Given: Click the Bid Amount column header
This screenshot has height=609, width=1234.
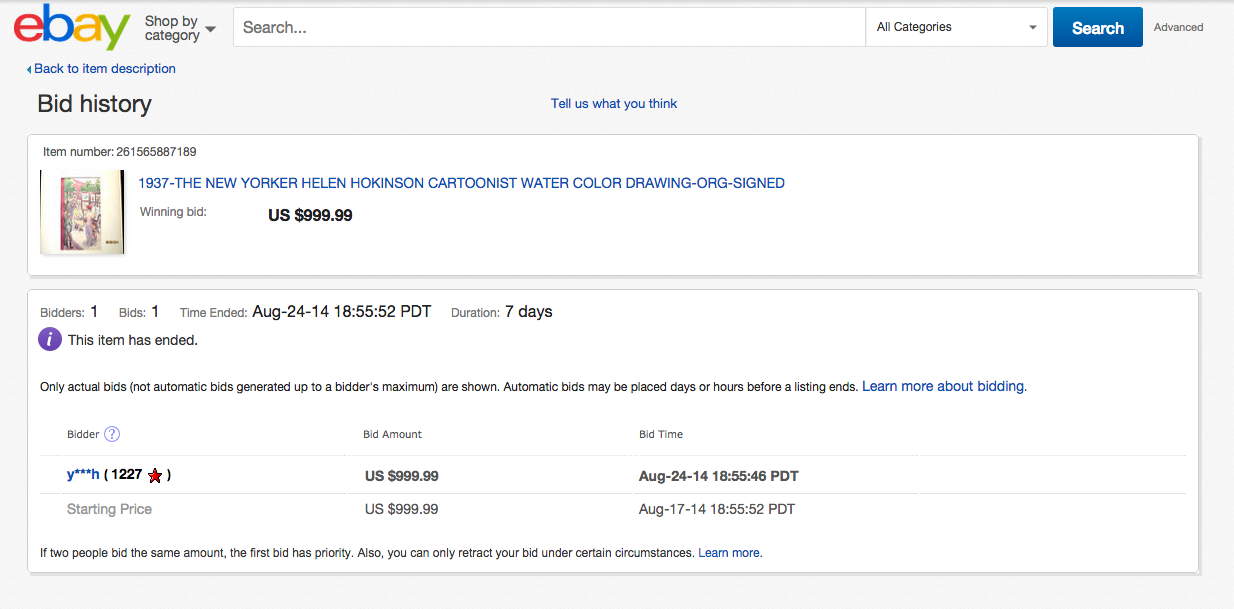Looking at the screenshot, I should 392,434.
